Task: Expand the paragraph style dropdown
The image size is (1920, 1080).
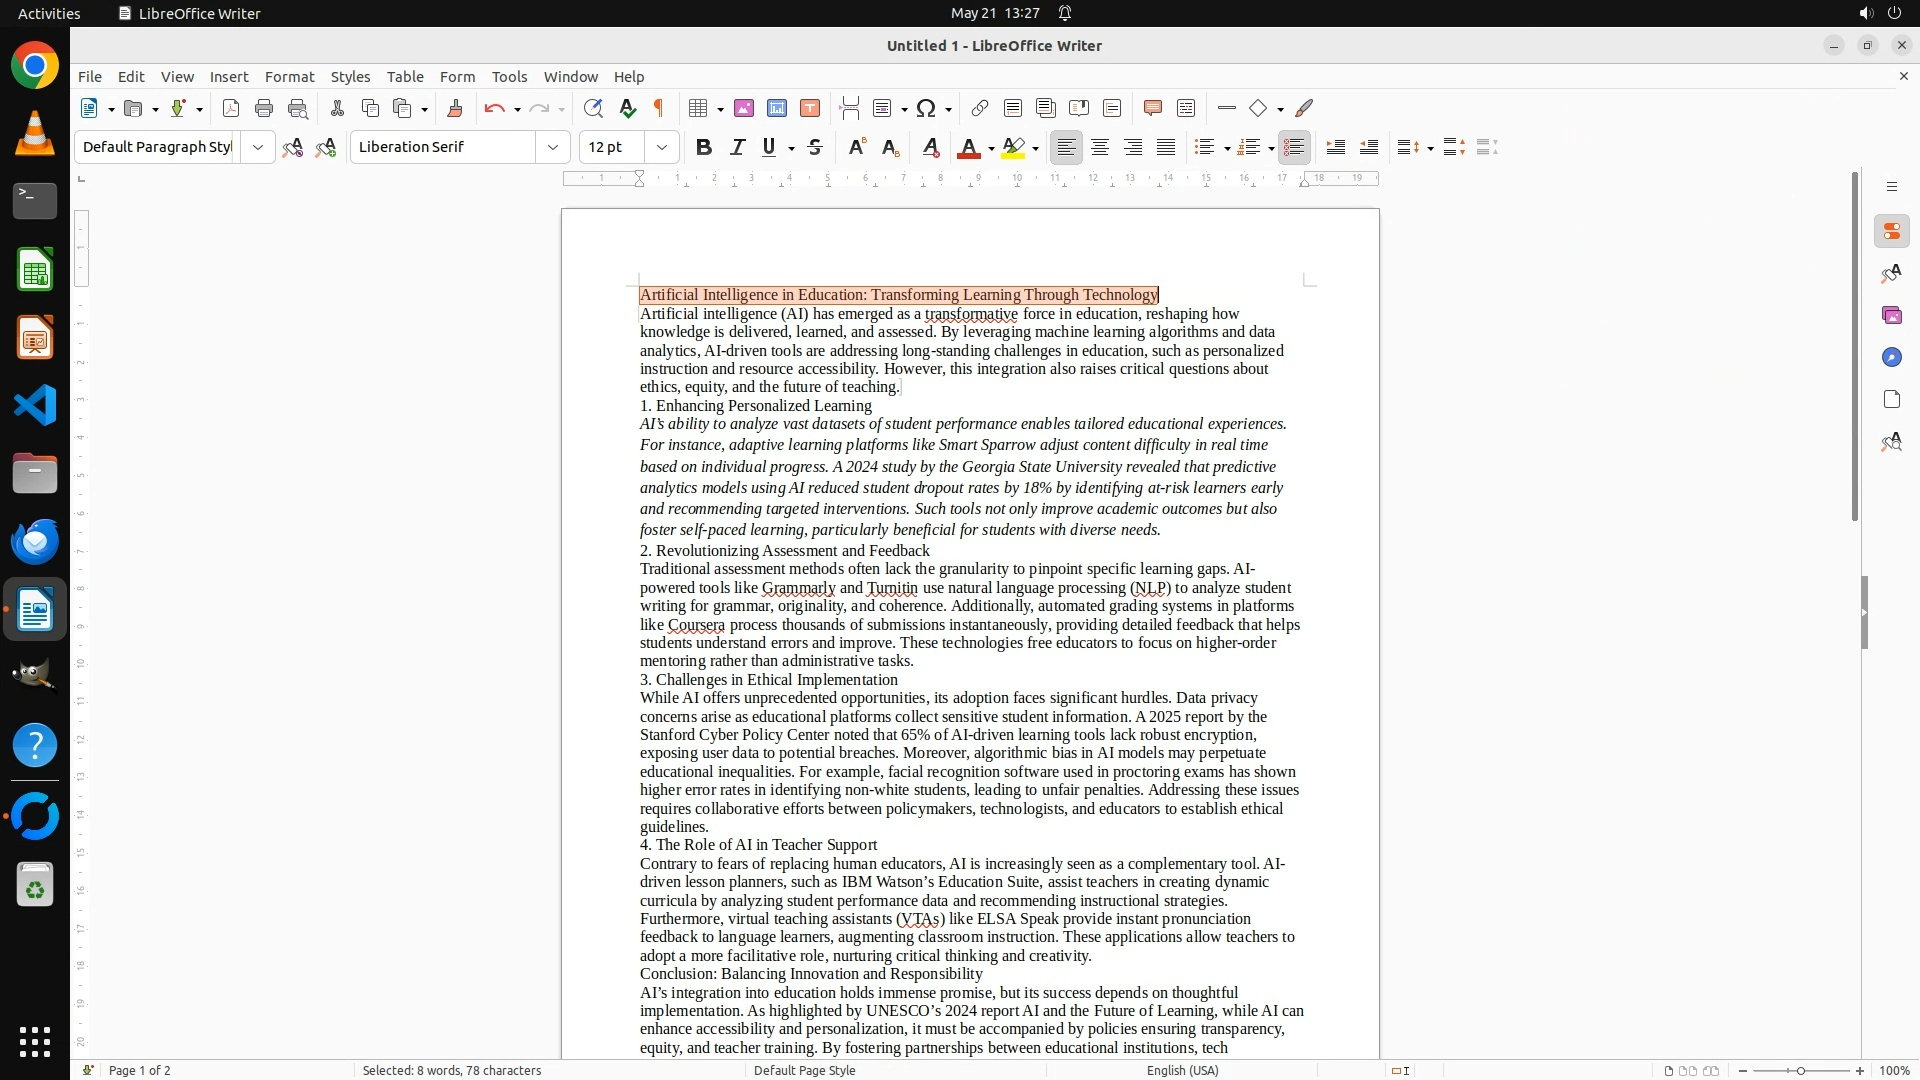Action: 258,147
